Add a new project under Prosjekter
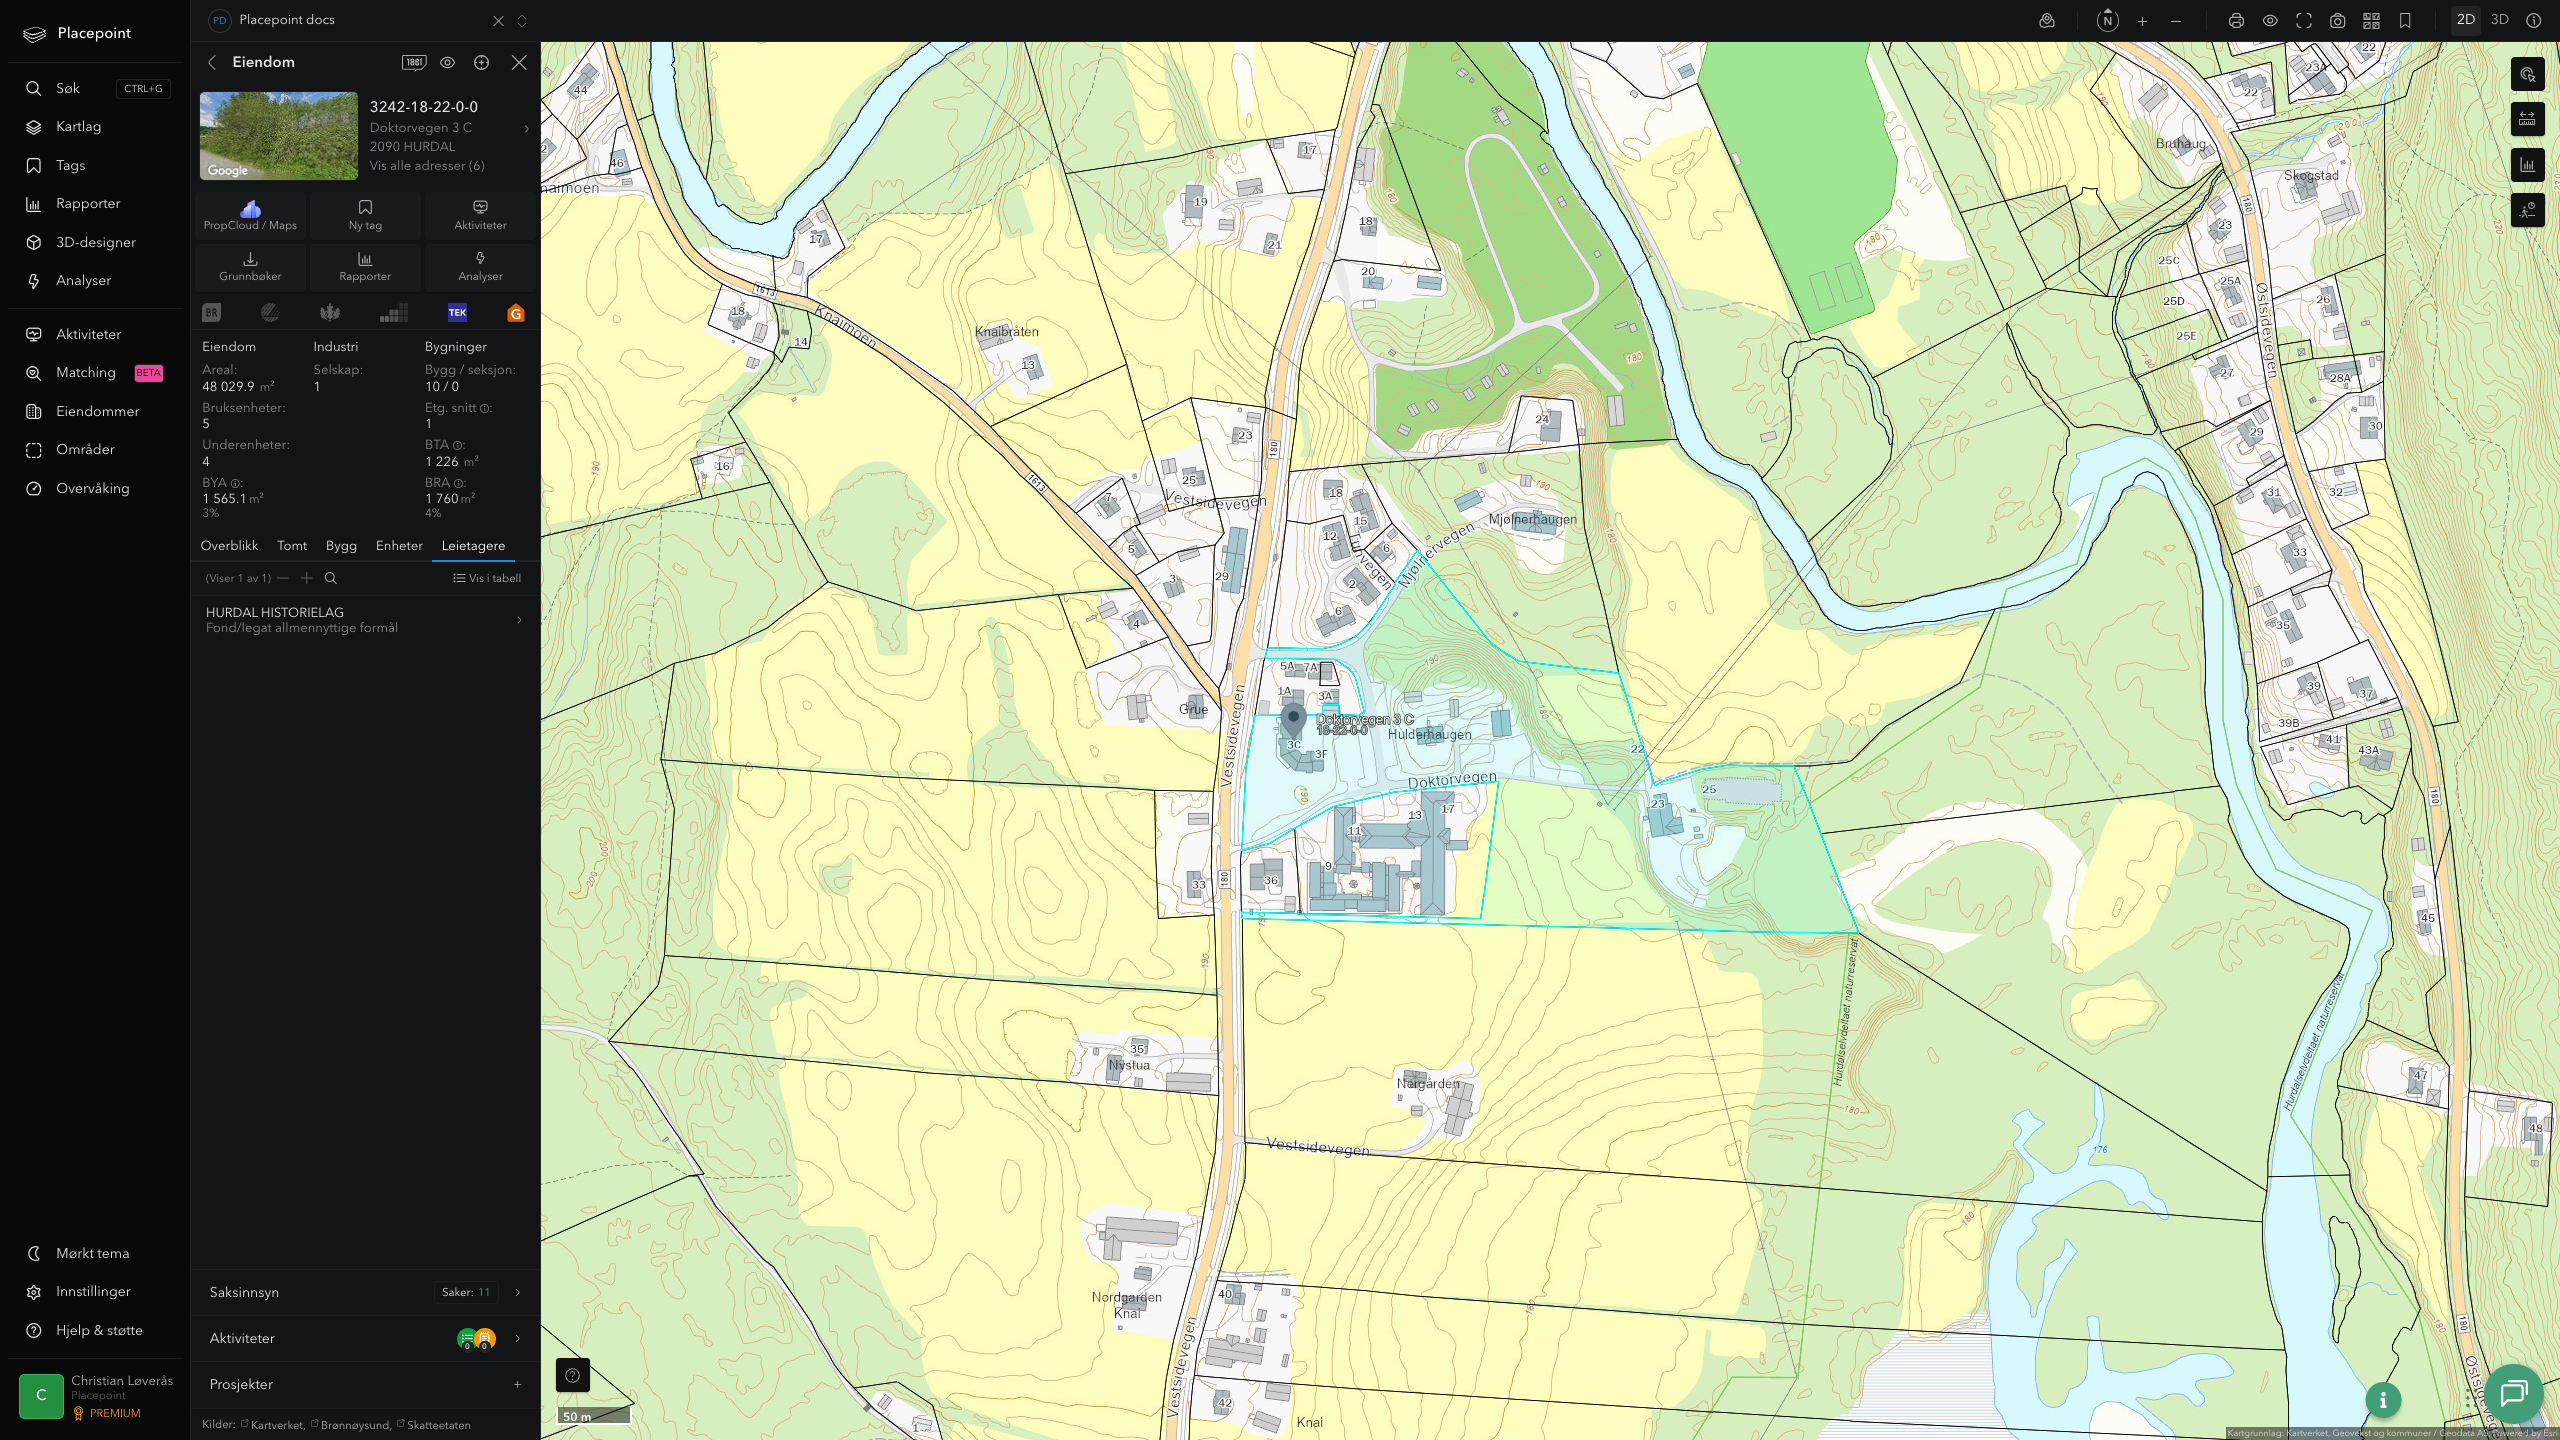 pyautogui.click(x=517, y=1384)
